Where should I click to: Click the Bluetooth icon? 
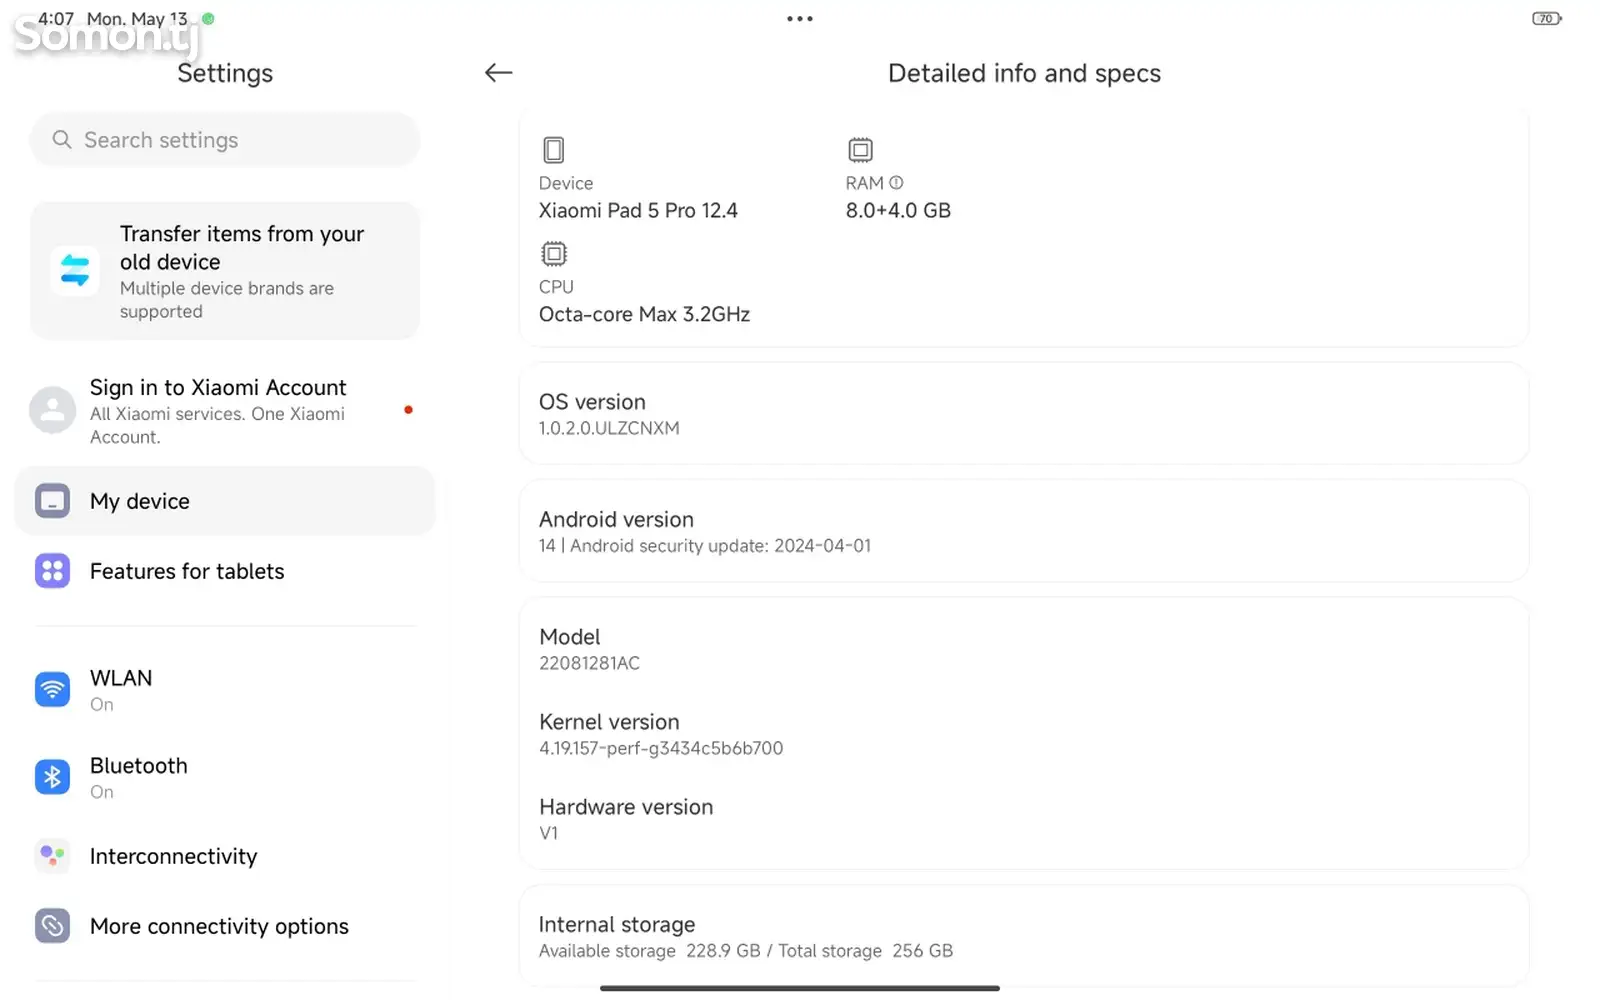point(52,777)
